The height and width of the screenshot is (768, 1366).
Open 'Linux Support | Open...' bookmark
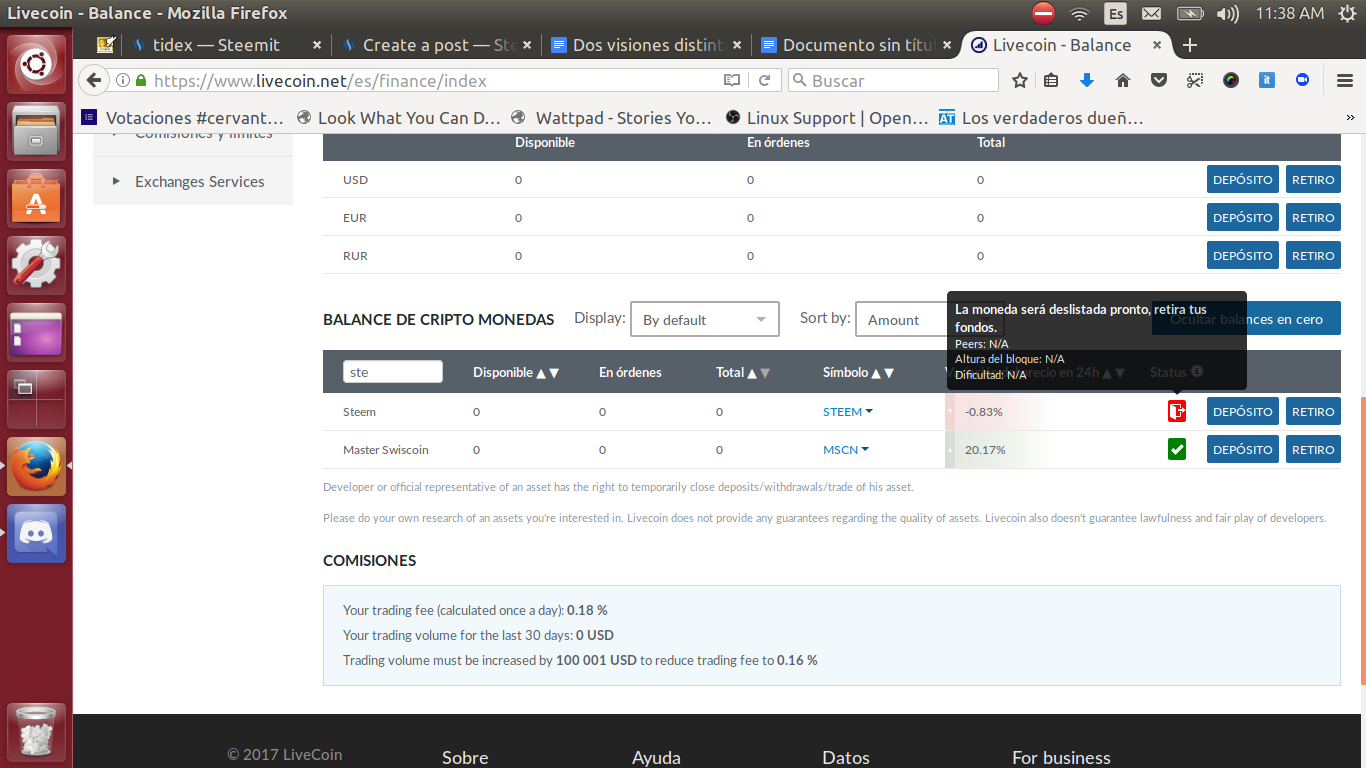coord(827,118)
